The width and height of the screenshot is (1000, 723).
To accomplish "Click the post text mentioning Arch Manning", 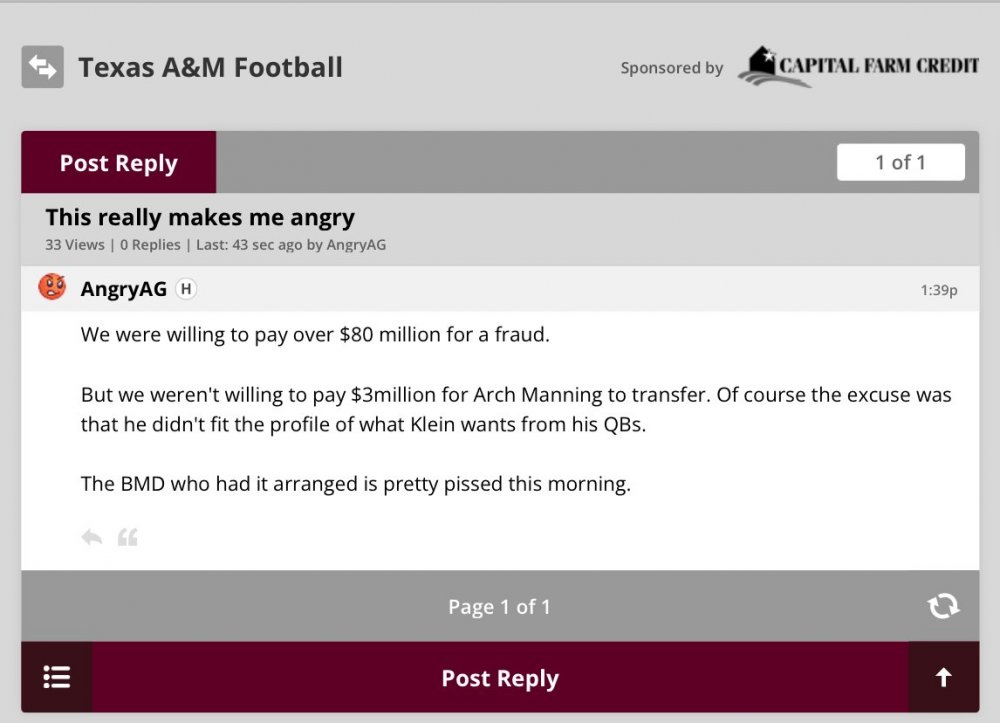I will (515, 409).
